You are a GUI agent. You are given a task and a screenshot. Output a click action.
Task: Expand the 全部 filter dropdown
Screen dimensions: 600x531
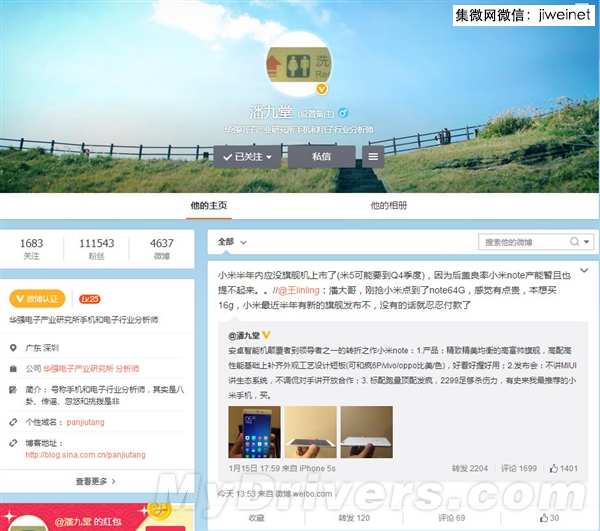click(232, 242)
